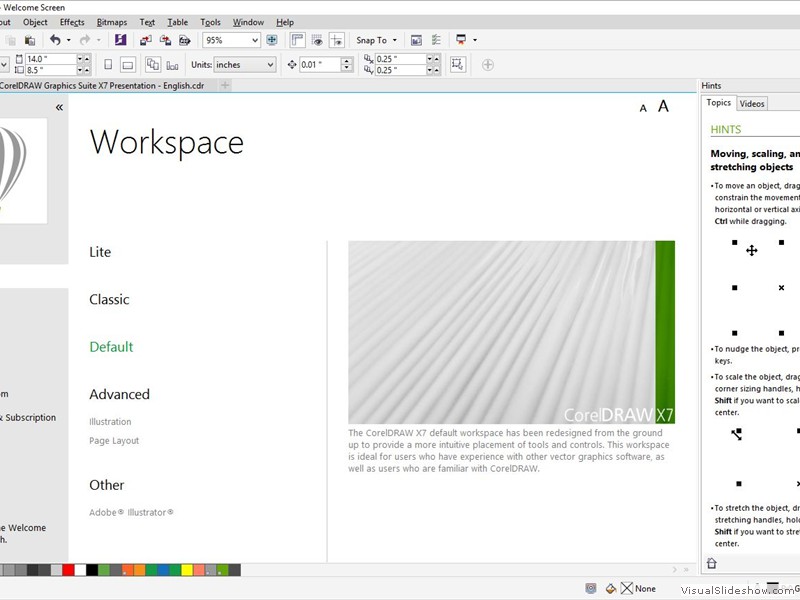The width and height of the screenshot is (800, 600).
Task: Open the Text menu
Action: click(147, 22)
